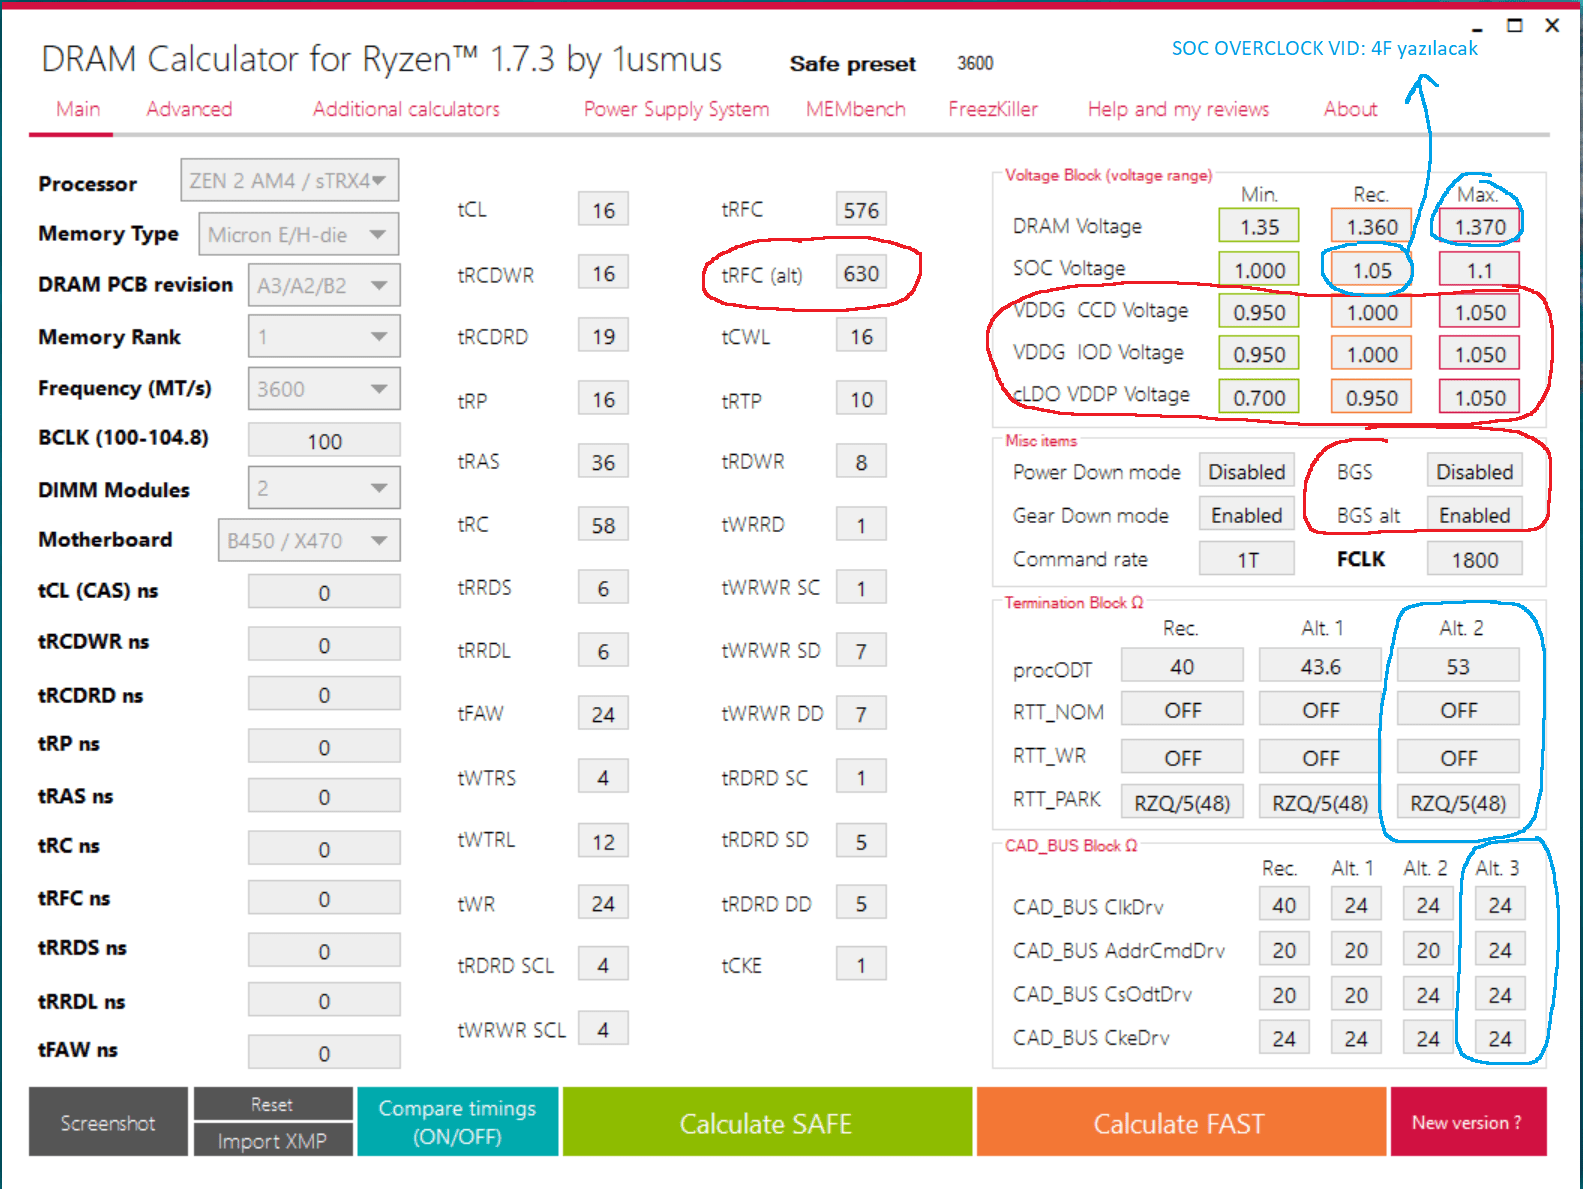The width and height of the screenshot is (1583, 1189).
Task: Switch to the FreezKiller tab
Action: (x=993, y=109)
